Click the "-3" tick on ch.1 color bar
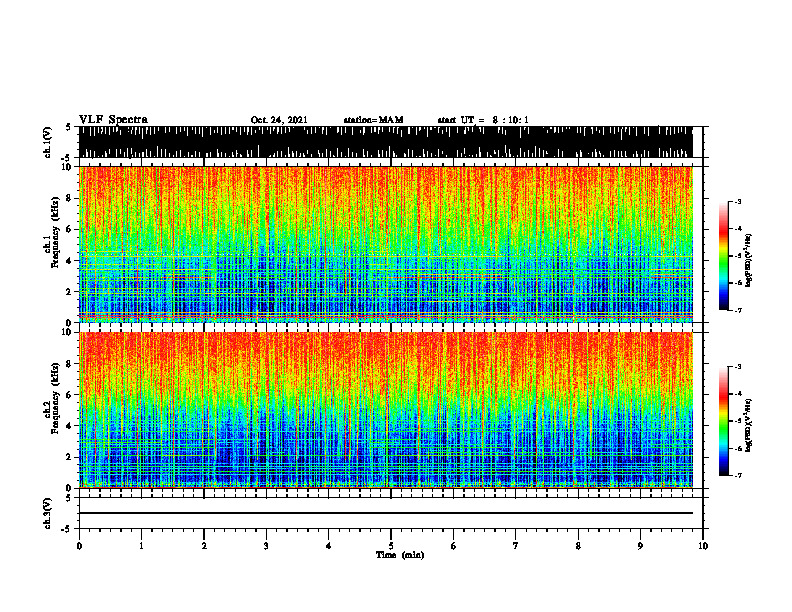792x612 pixels. click(738, 201)
